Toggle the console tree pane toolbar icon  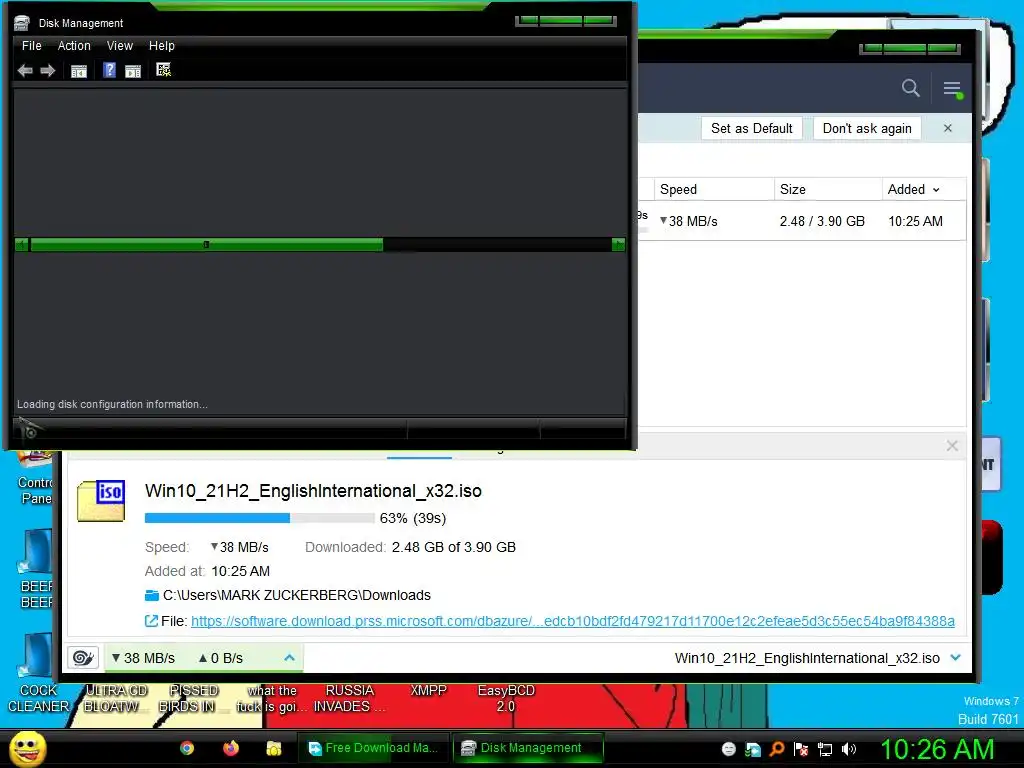78,71
